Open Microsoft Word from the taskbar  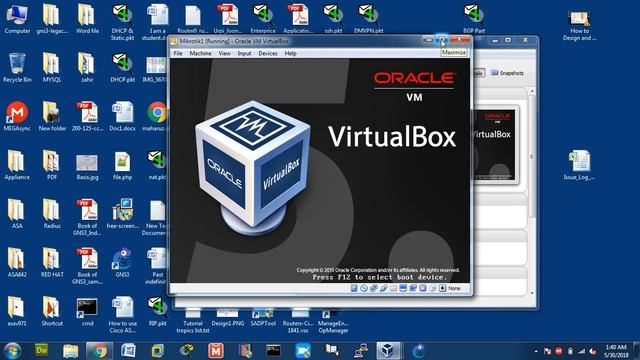128,351
